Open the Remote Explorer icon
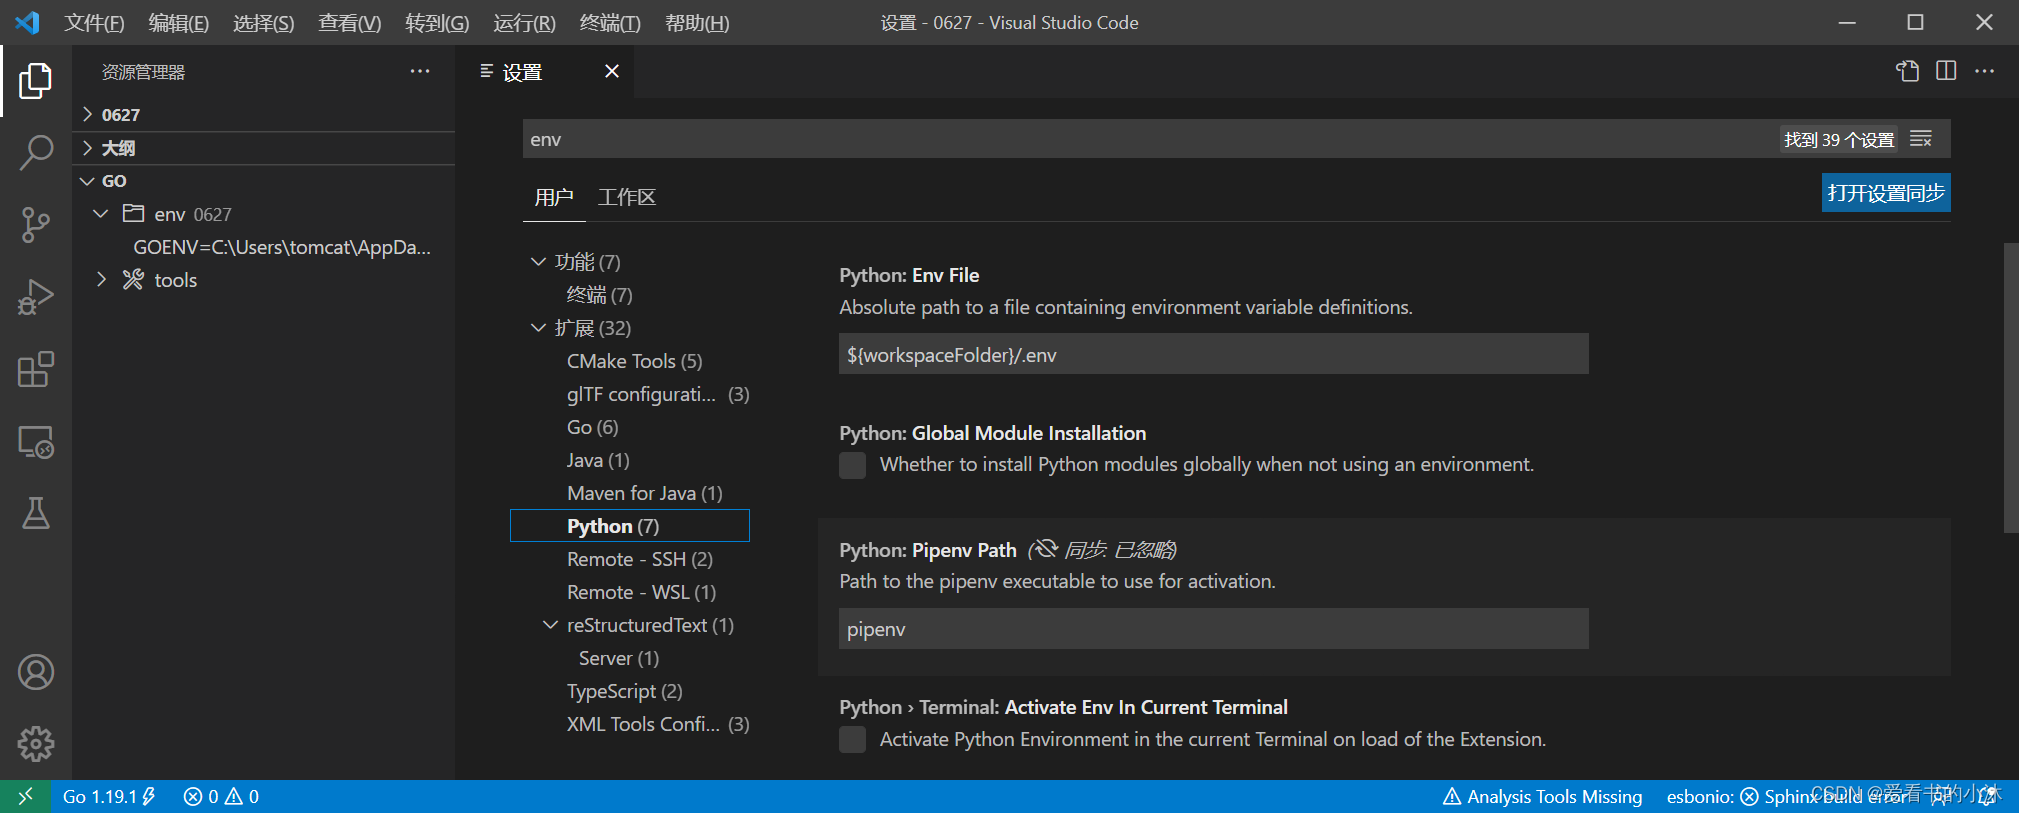 coord(35,441)
